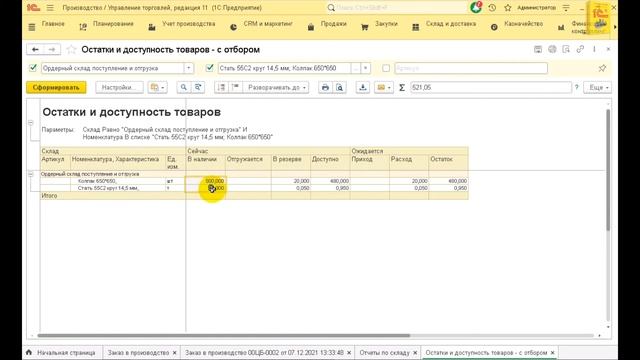Open the ellipsis select button of nomenclature field
Image resolution: width=640 pixels, height=360 pixels.
tap(356, 68)
